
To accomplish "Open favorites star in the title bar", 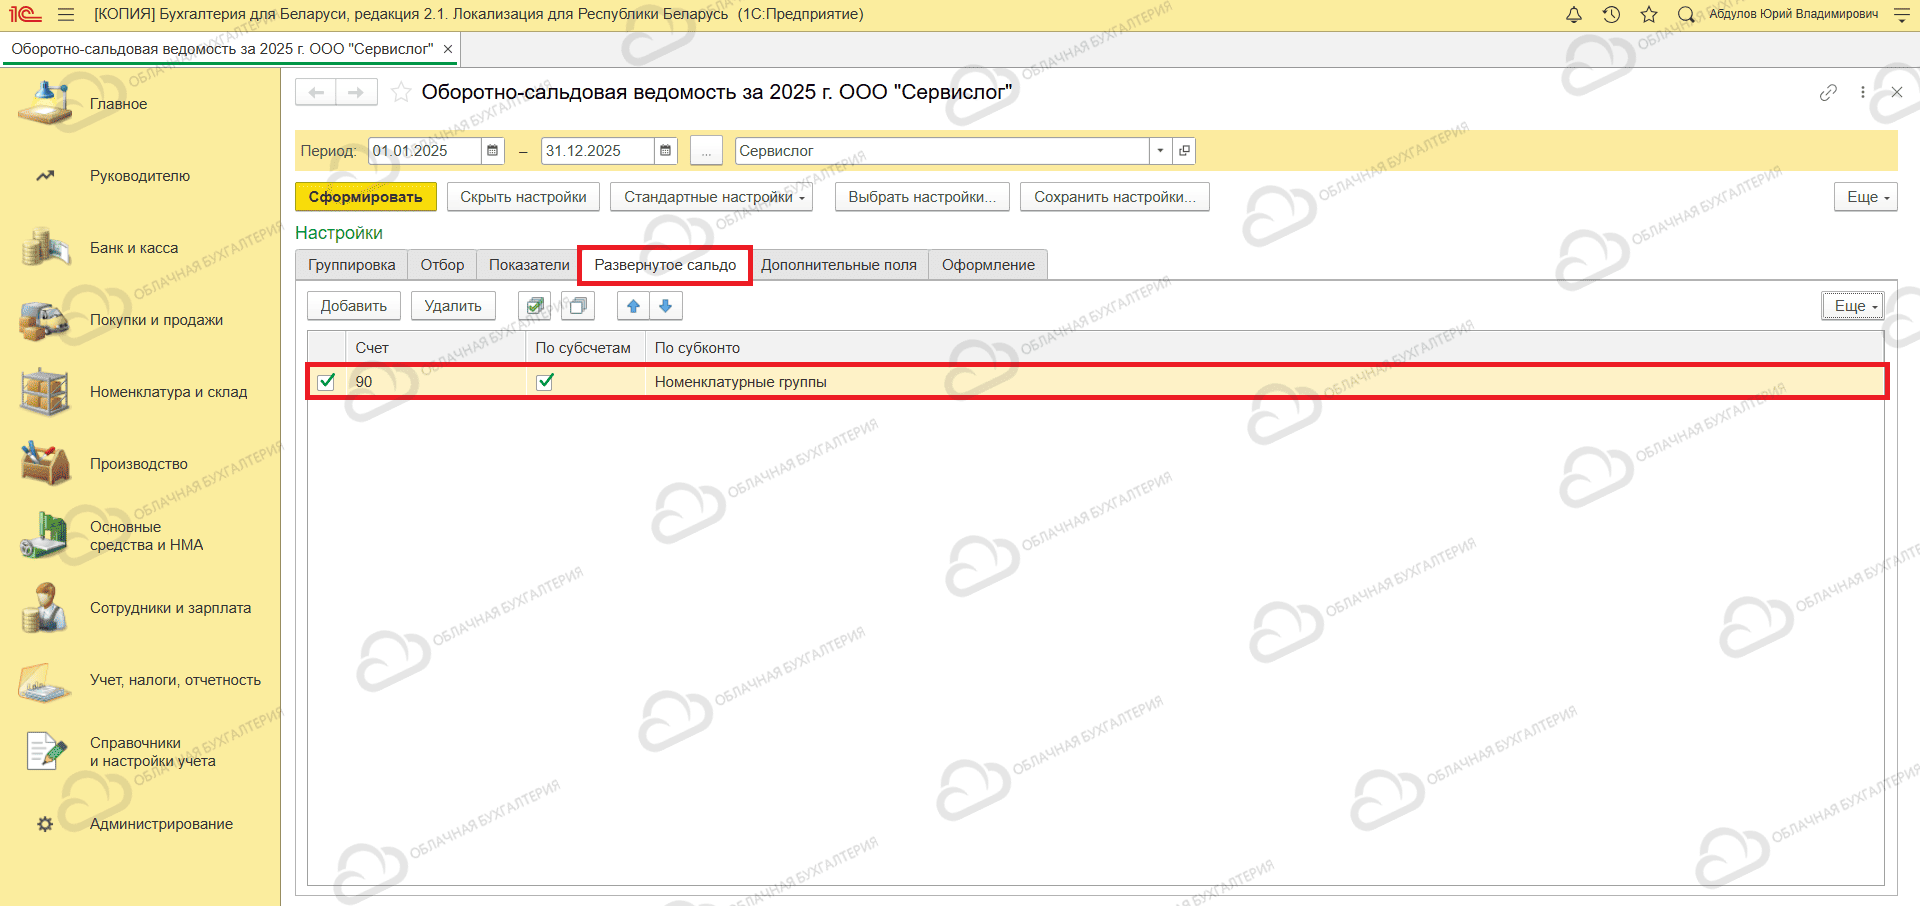I will coord(1649,14).
